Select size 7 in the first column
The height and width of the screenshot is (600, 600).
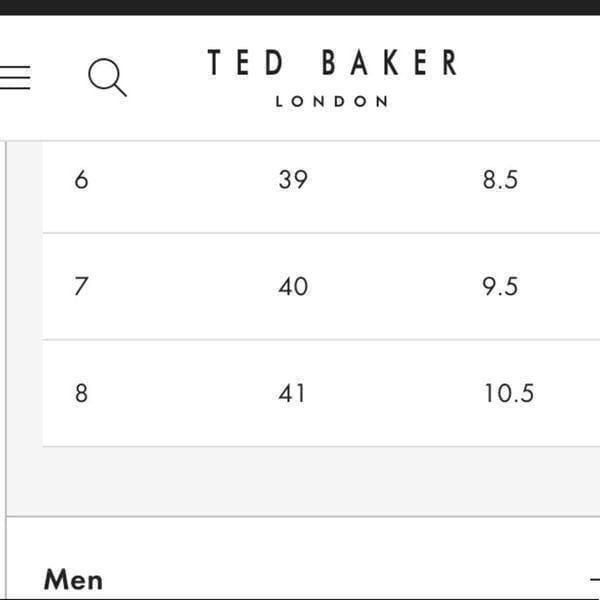tap(81, 286)
